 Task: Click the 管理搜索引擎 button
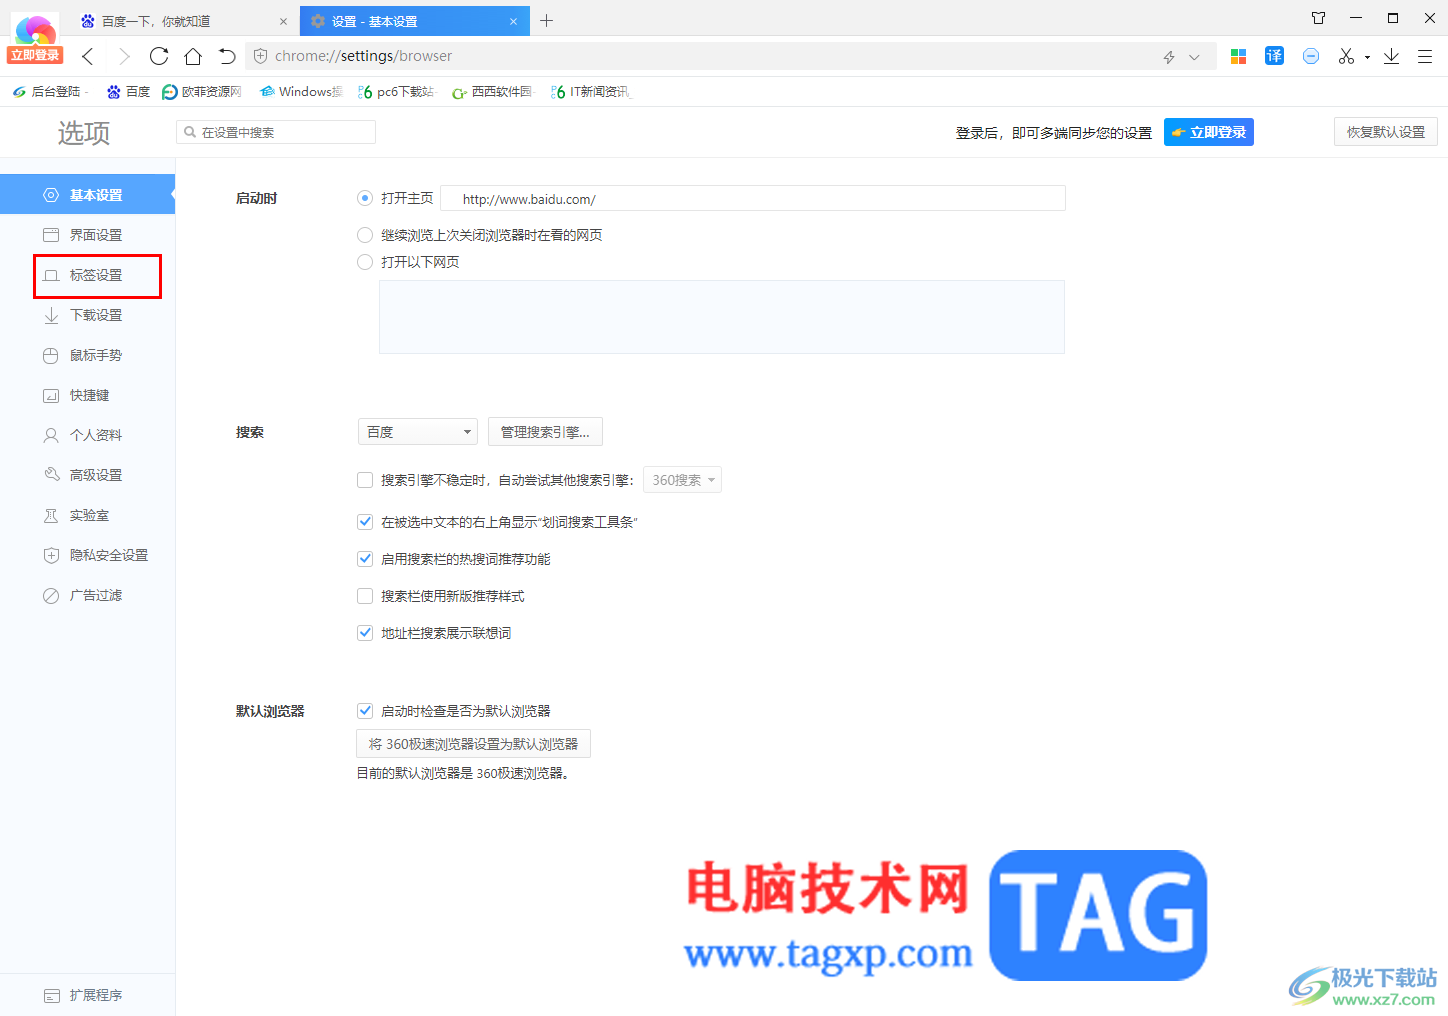[545, 432]
